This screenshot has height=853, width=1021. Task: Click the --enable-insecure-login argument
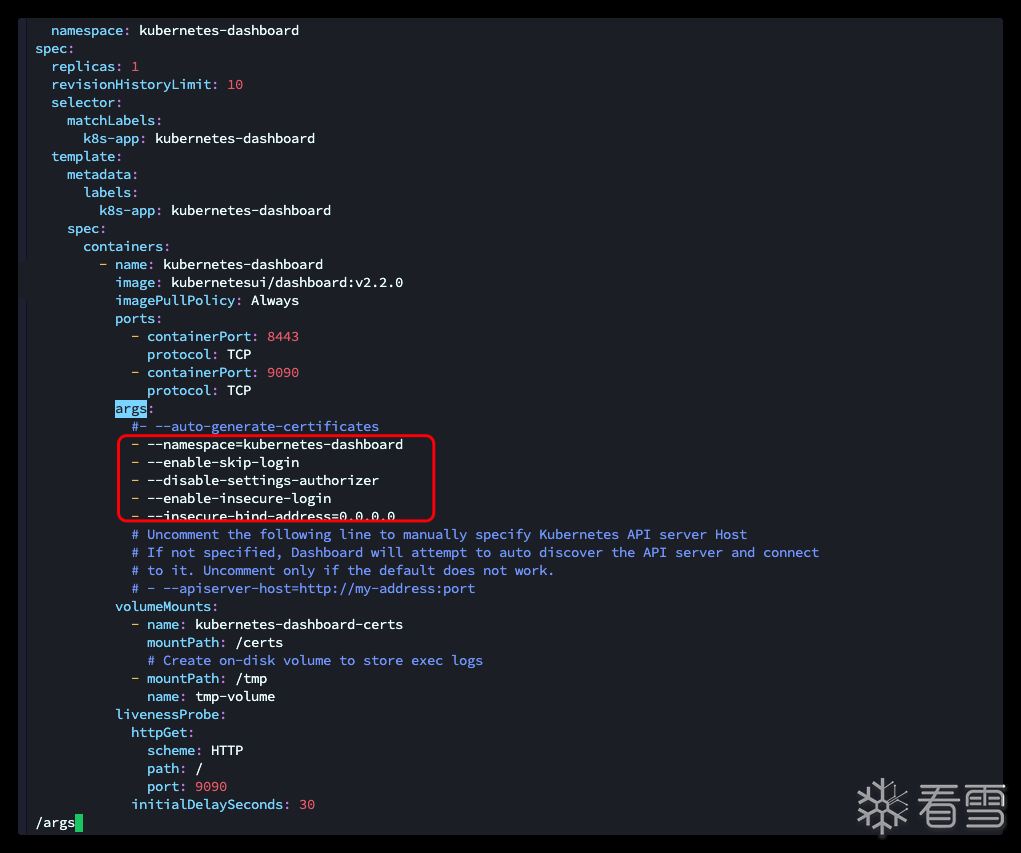[238, 498]
